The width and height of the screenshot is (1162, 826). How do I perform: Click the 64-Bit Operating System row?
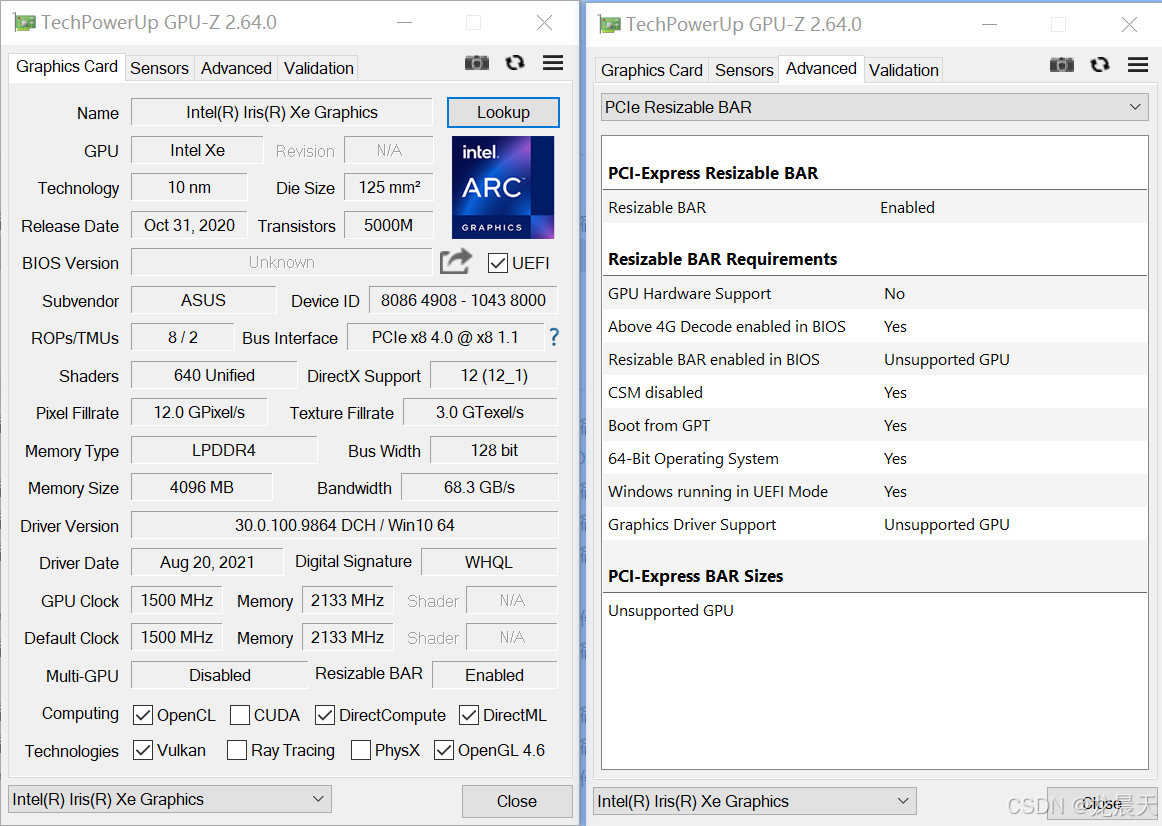874,459
